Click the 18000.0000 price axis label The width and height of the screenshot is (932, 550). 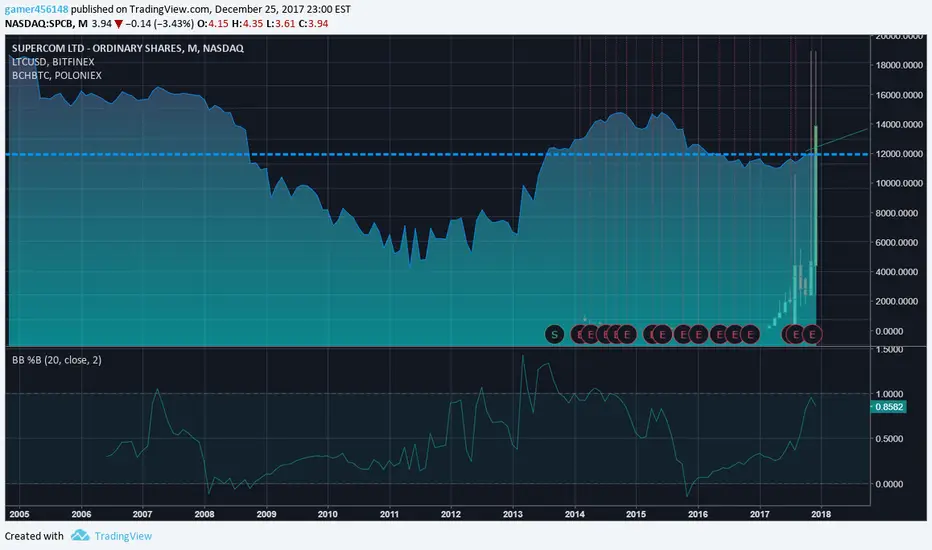point(899,65)
